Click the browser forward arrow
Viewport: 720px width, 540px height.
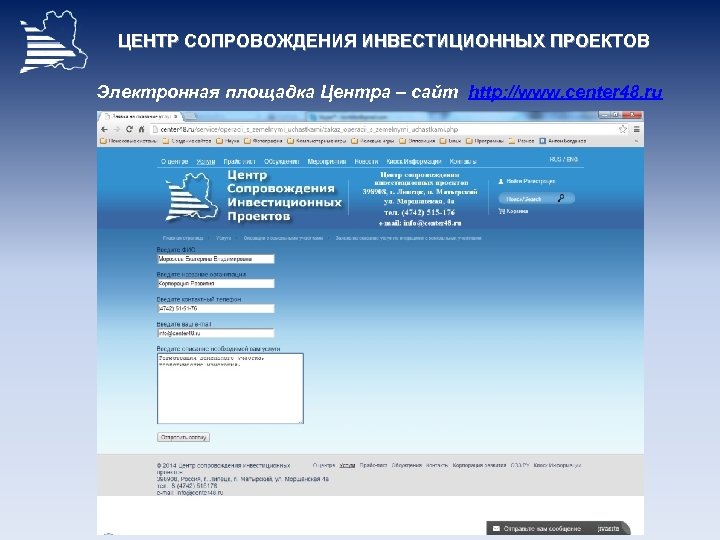[x=117, y=129]
